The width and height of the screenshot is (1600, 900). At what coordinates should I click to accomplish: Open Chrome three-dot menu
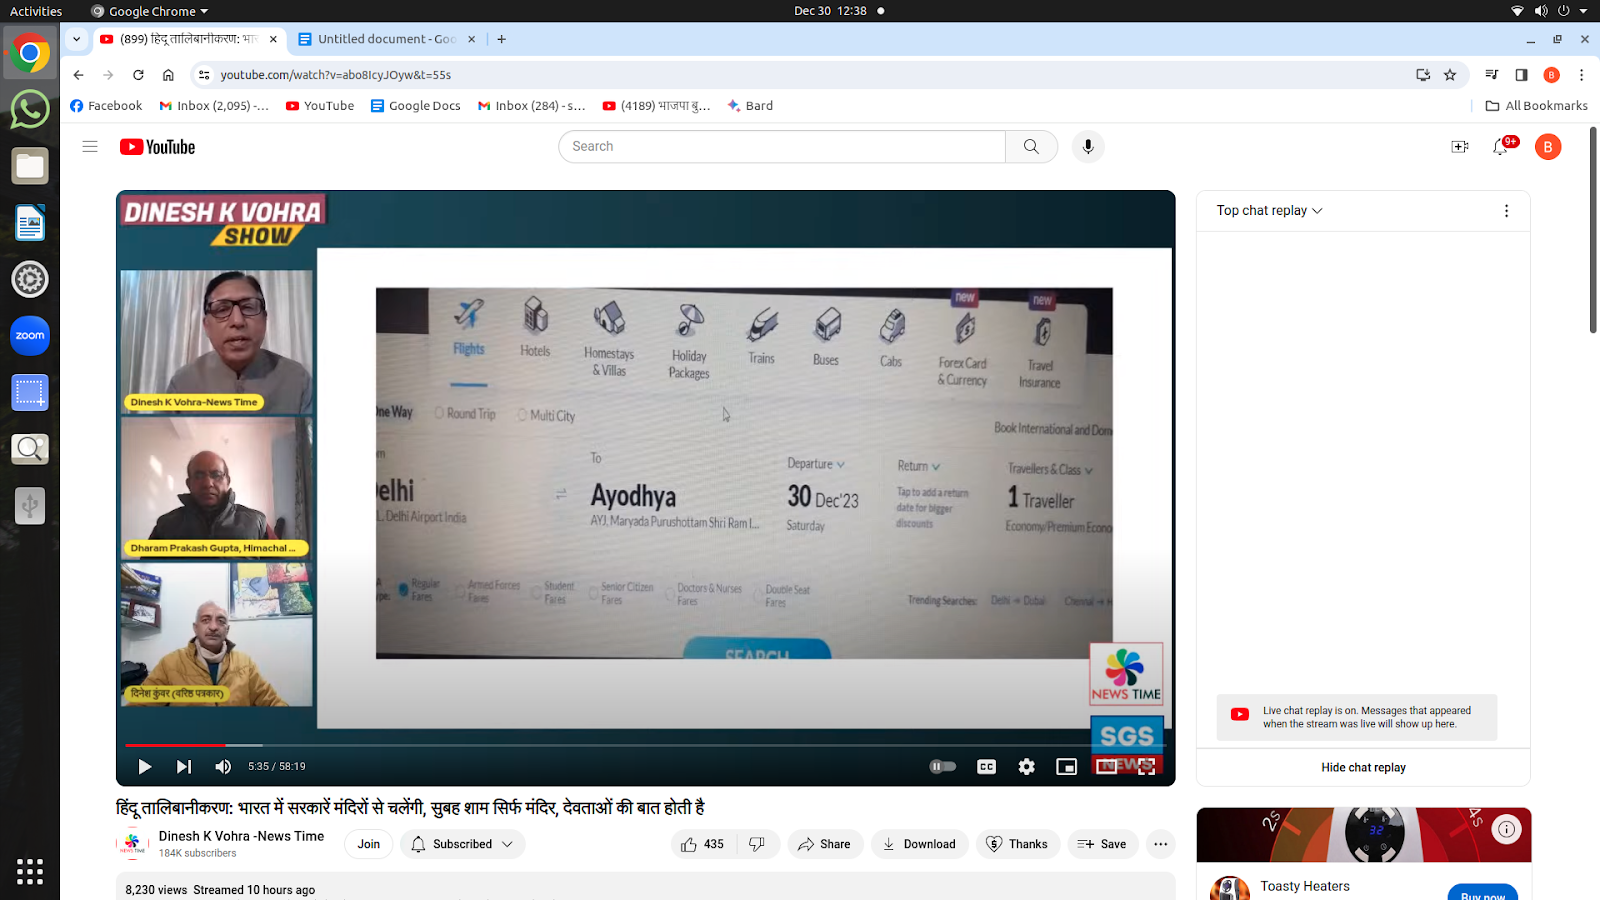(1581, 75)
